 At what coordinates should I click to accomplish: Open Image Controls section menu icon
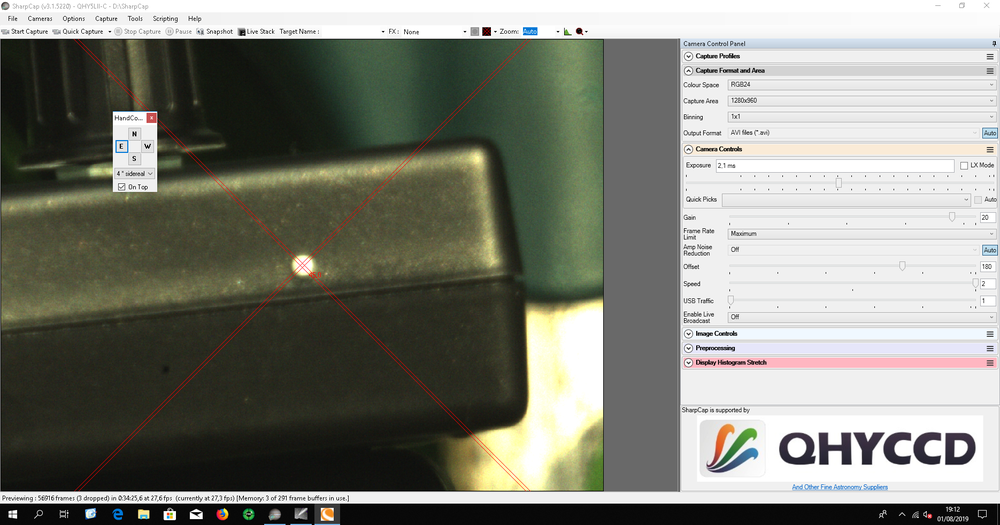tap(990, 334)
